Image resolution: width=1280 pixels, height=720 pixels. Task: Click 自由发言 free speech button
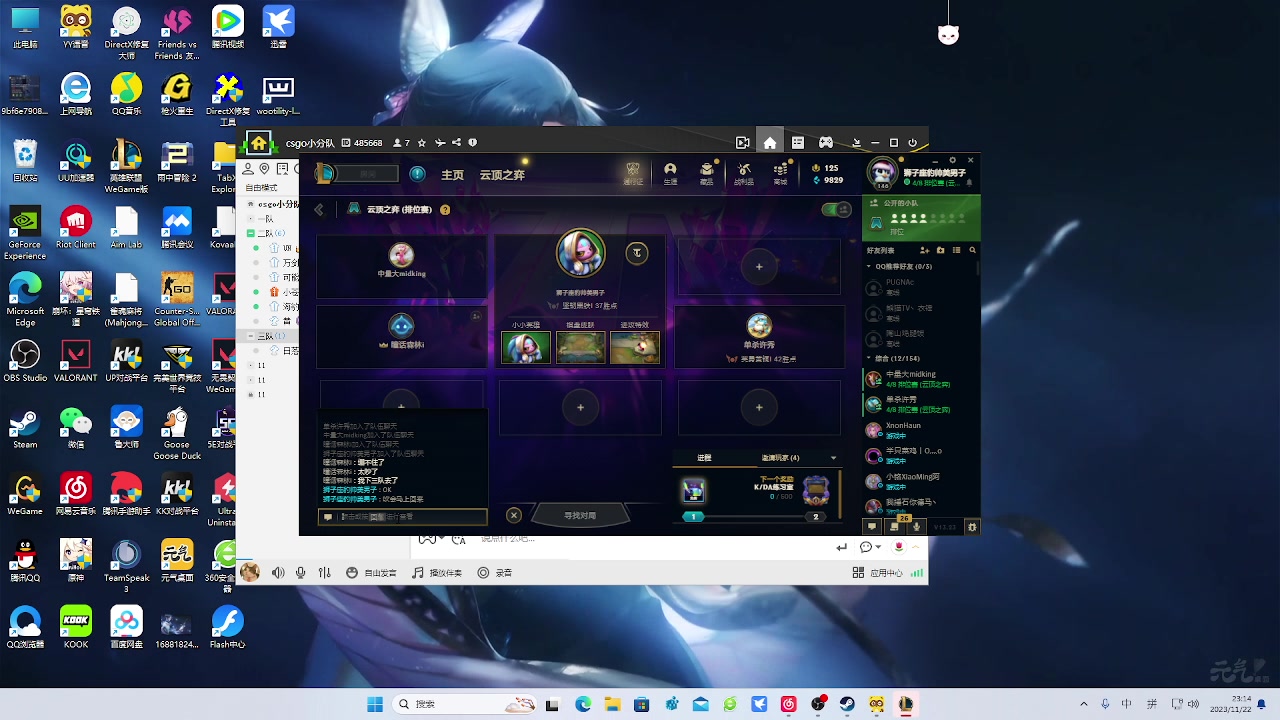(x=372, y=573)
